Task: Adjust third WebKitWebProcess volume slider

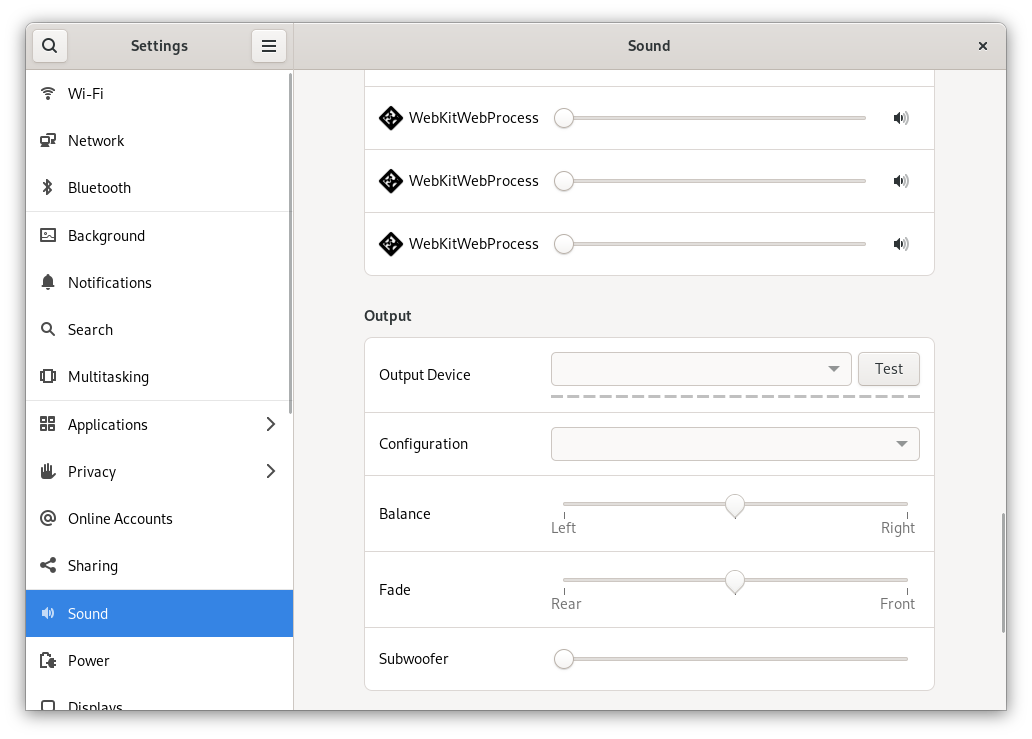Action: pyautogui.click(x=710, y=243)
